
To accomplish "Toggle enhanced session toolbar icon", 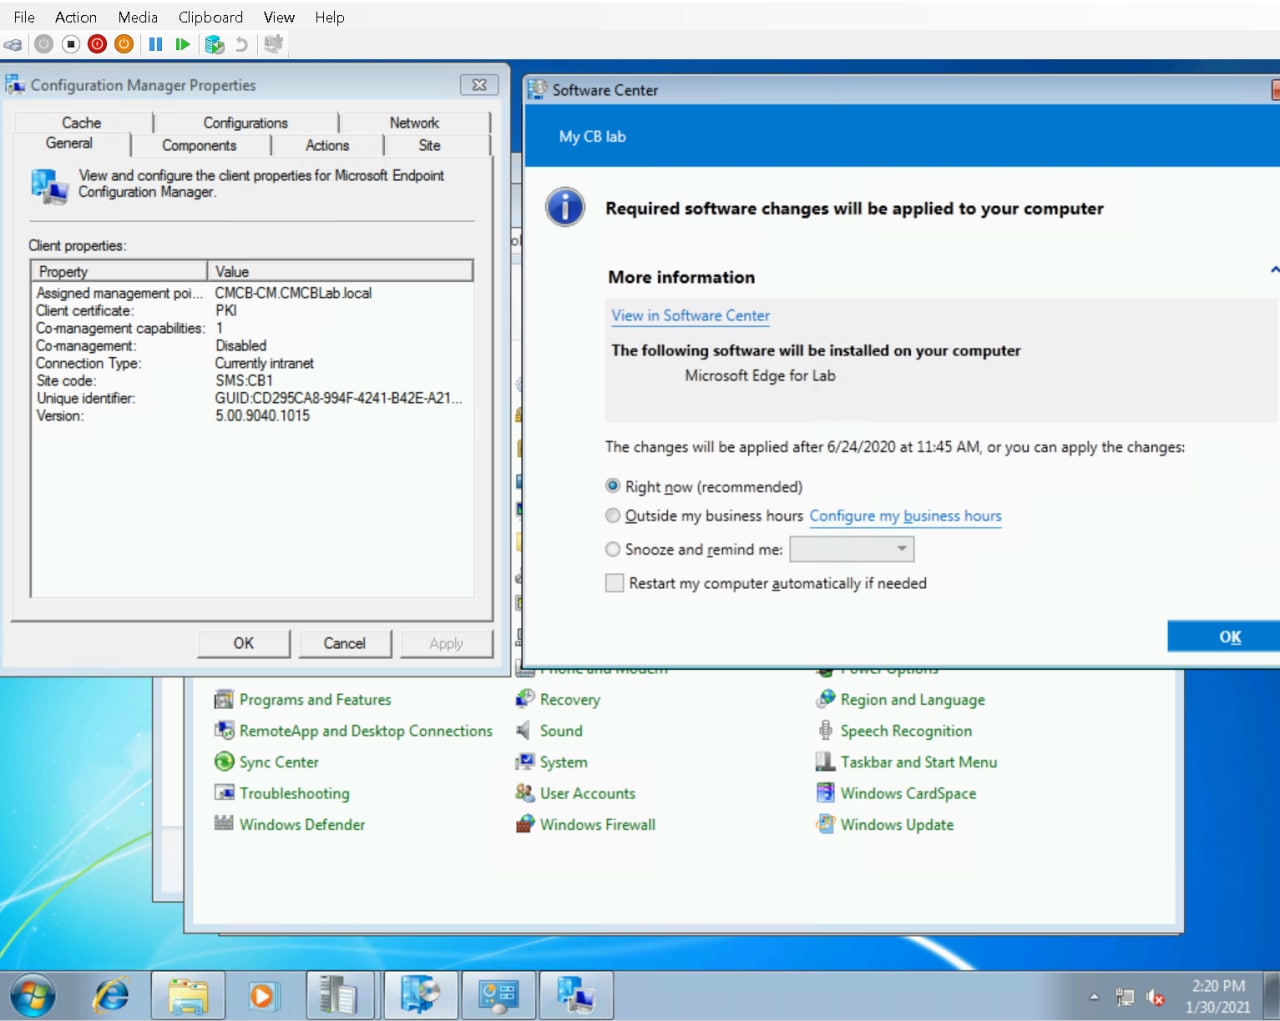I will click(273, 44).
